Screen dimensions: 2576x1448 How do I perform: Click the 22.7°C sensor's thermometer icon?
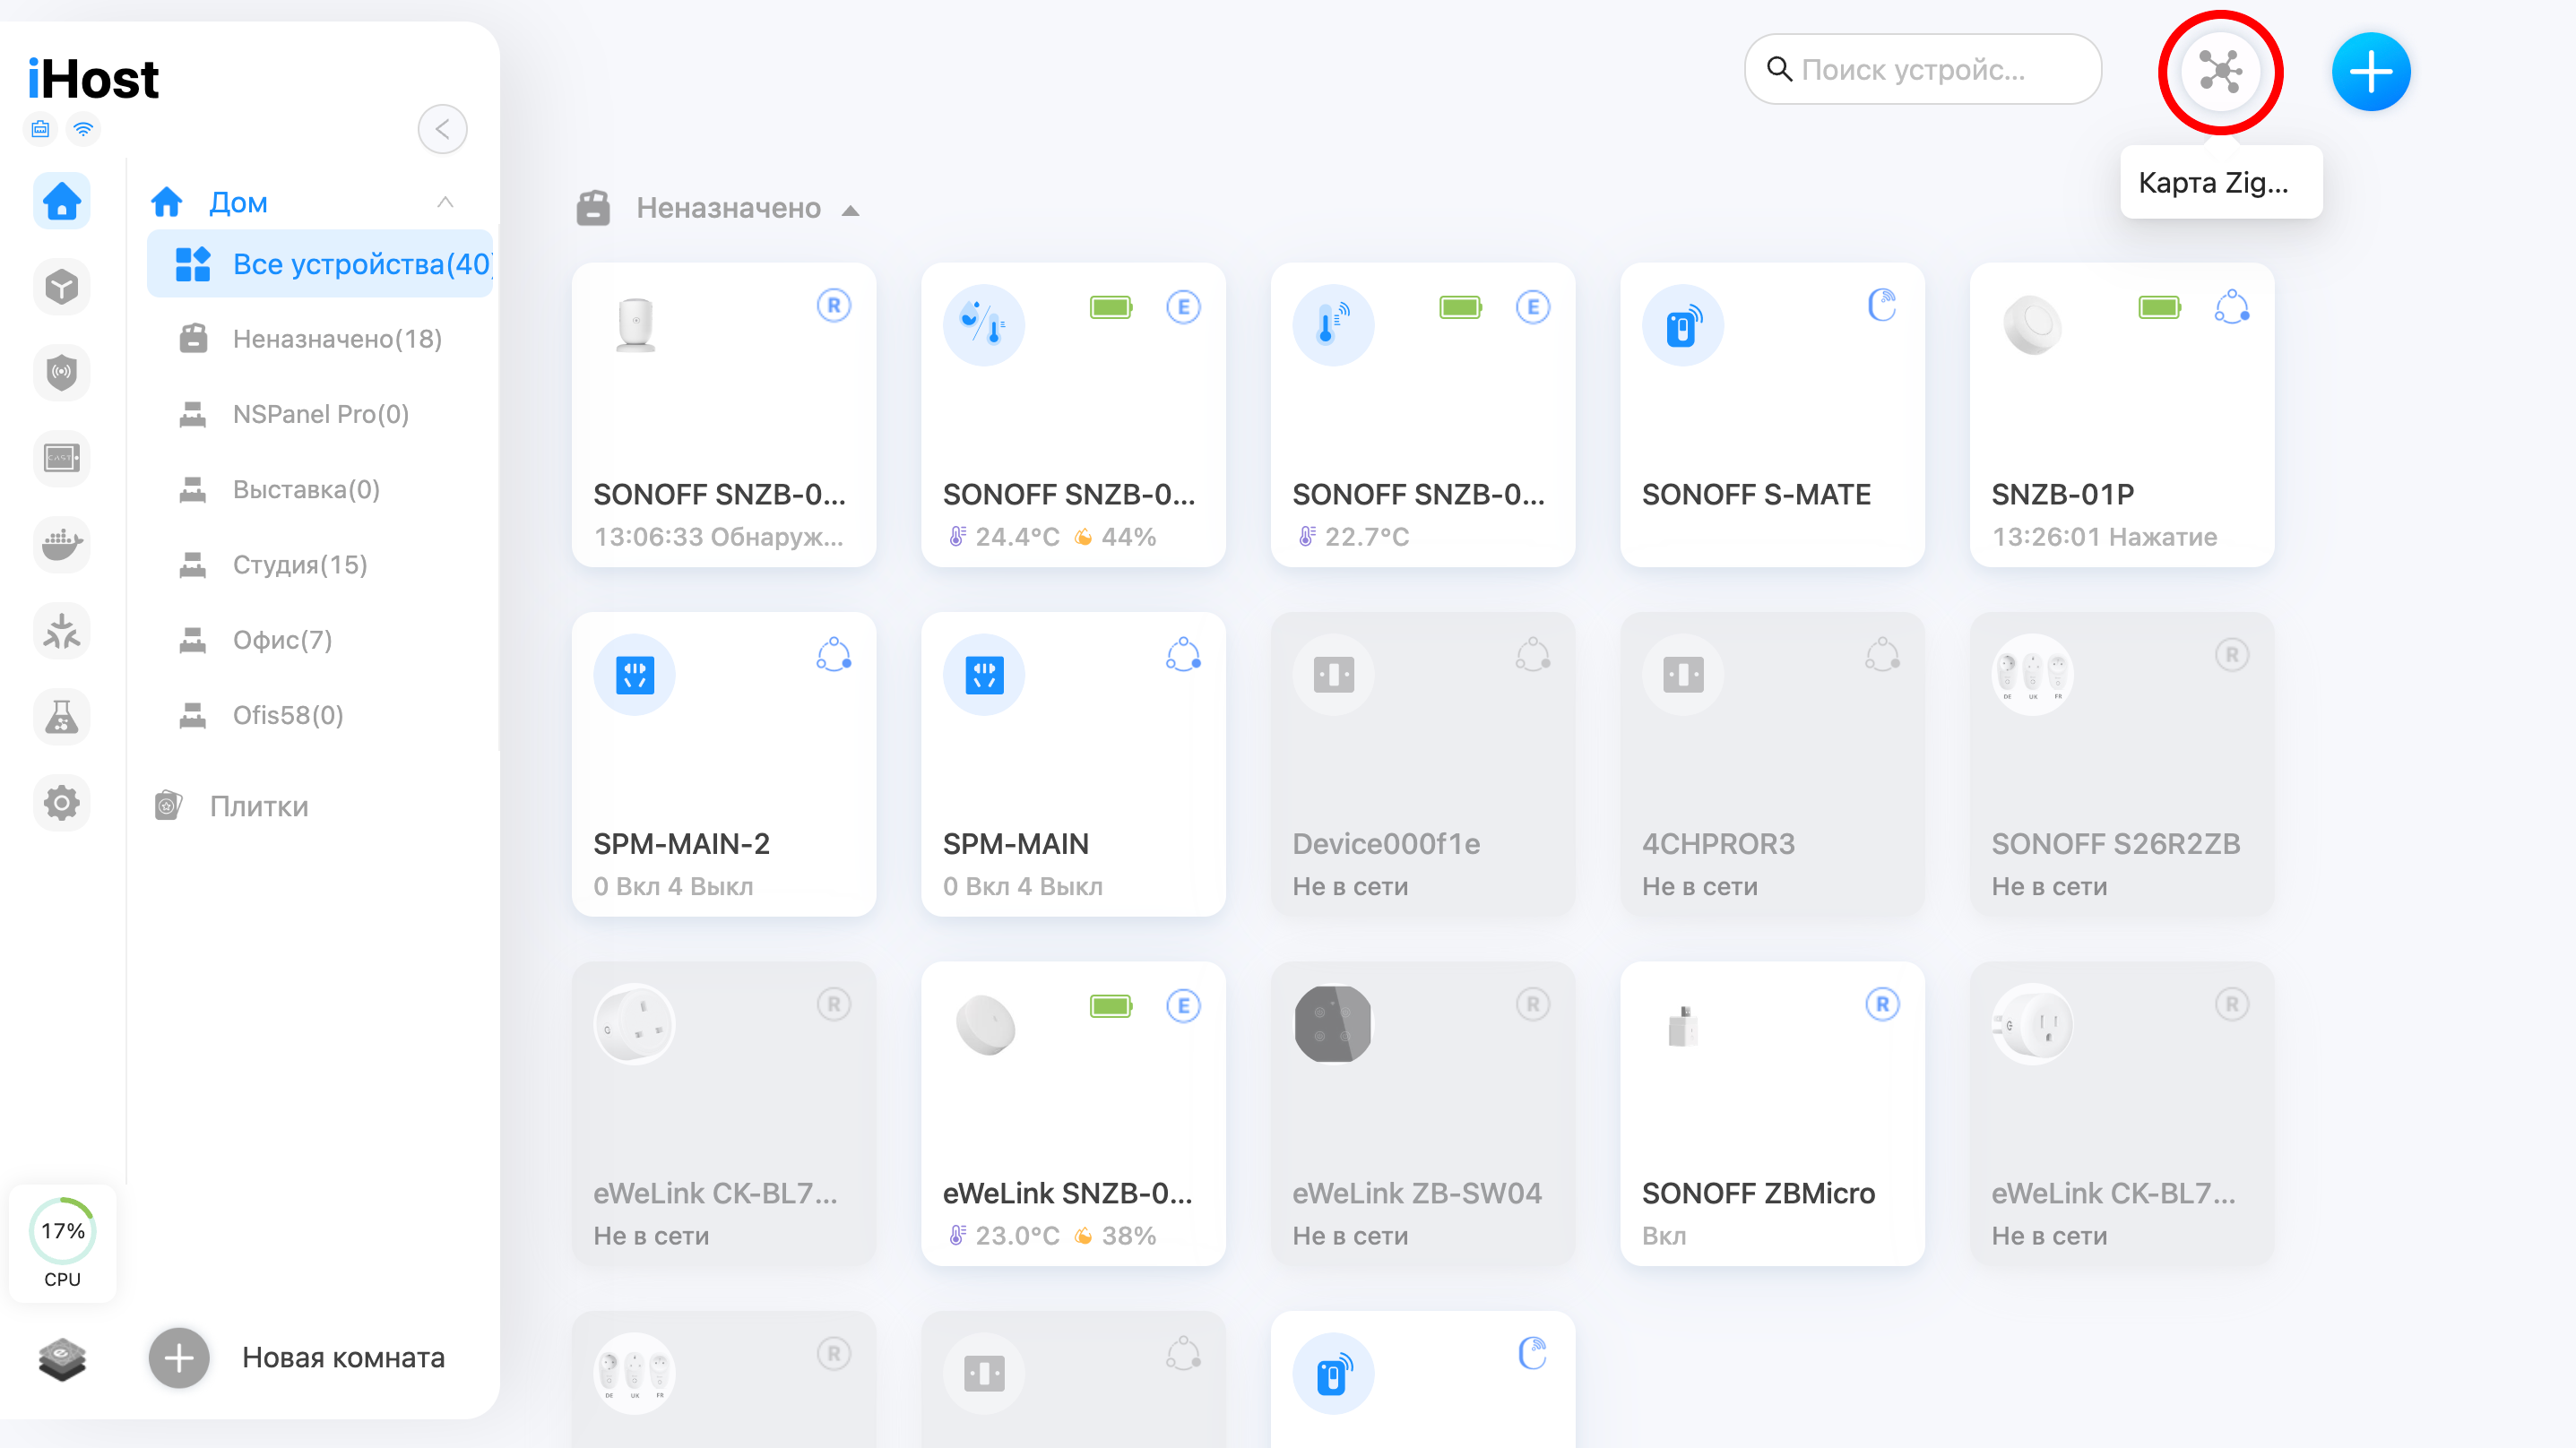point(1333,325)
